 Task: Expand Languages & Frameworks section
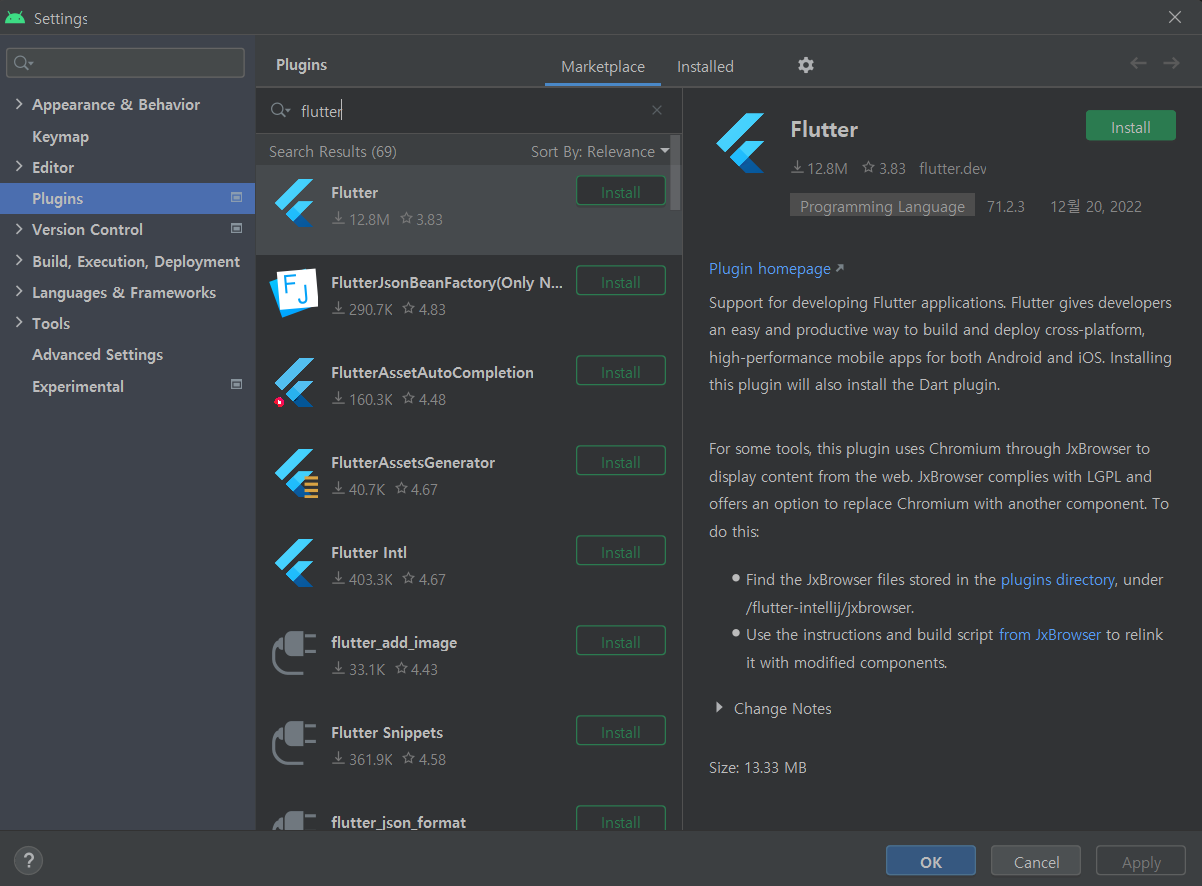coord(19,292)
